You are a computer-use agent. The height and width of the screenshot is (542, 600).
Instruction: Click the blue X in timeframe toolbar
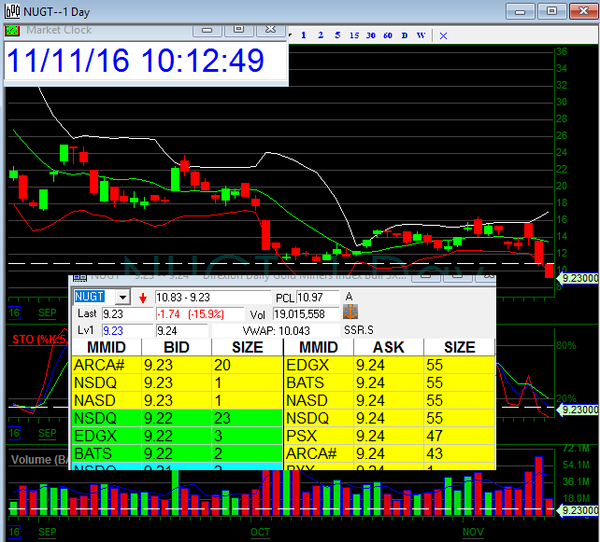pos(443,35)
